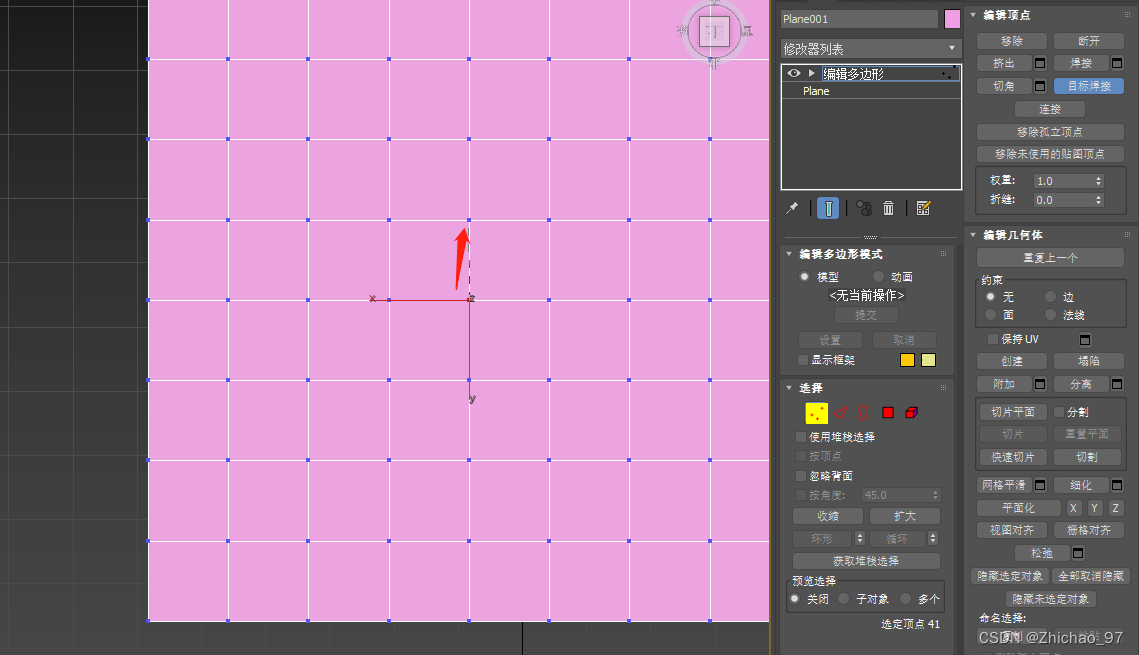Click the ViewCube top face
Image resolution: width=1139 pixels, height=655 pixels.
click(714, 31)
